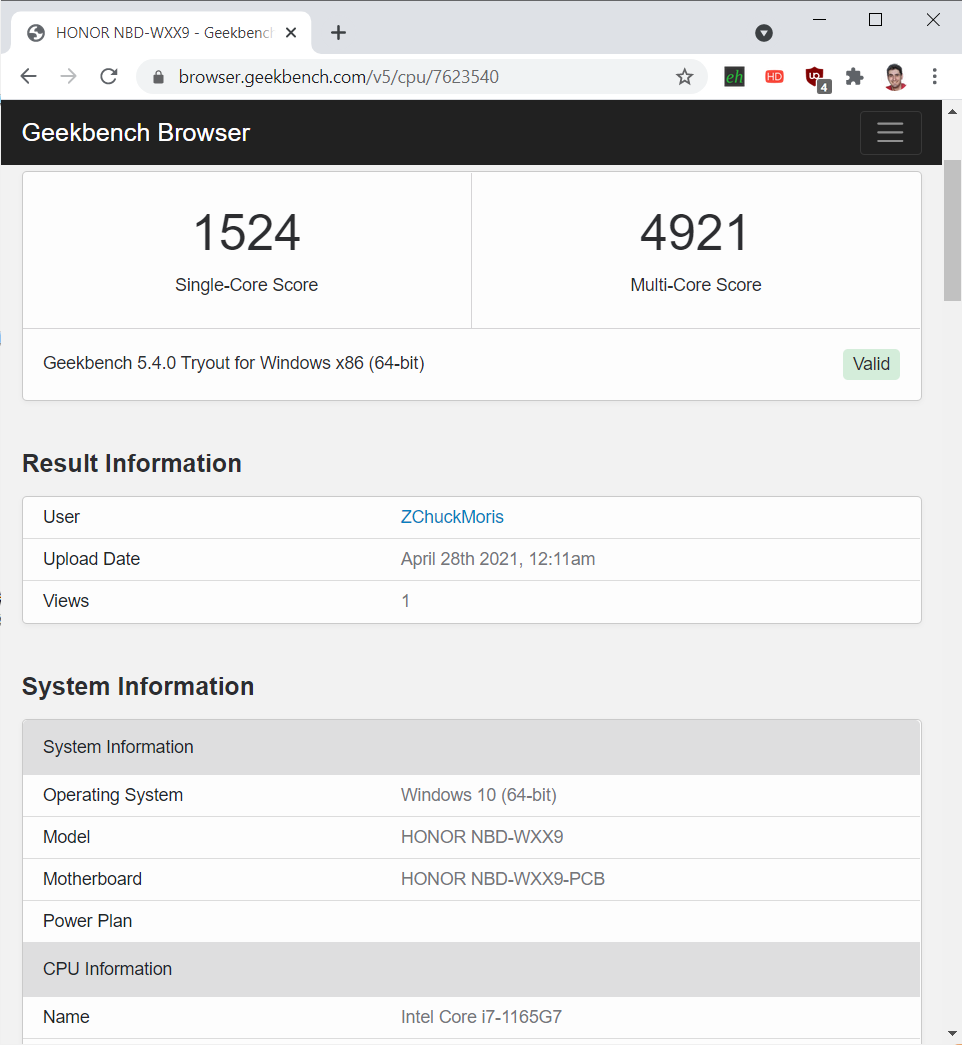Image resolution: width=962 pixels, height=1045 pixels.
Task: Open the Geekbench Browser home link
Action: [136, 133]
